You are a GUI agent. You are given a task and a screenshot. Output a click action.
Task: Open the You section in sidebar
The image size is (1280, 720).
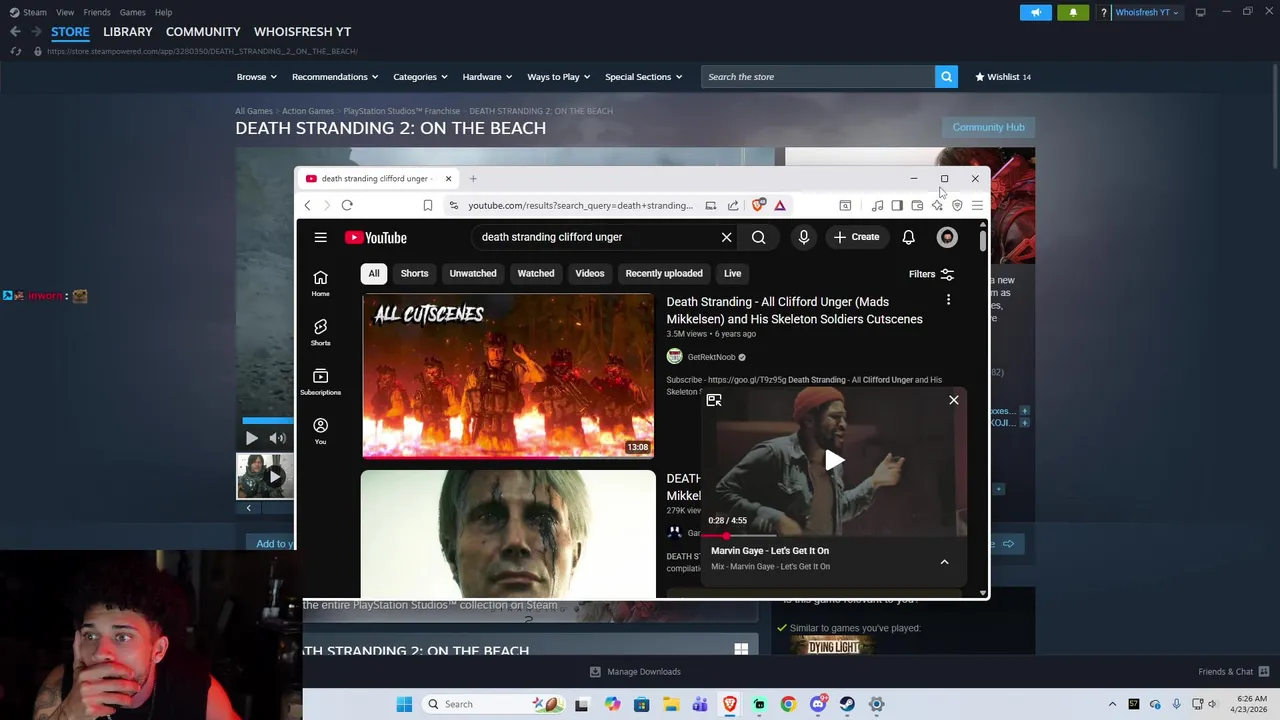(320, 430)
